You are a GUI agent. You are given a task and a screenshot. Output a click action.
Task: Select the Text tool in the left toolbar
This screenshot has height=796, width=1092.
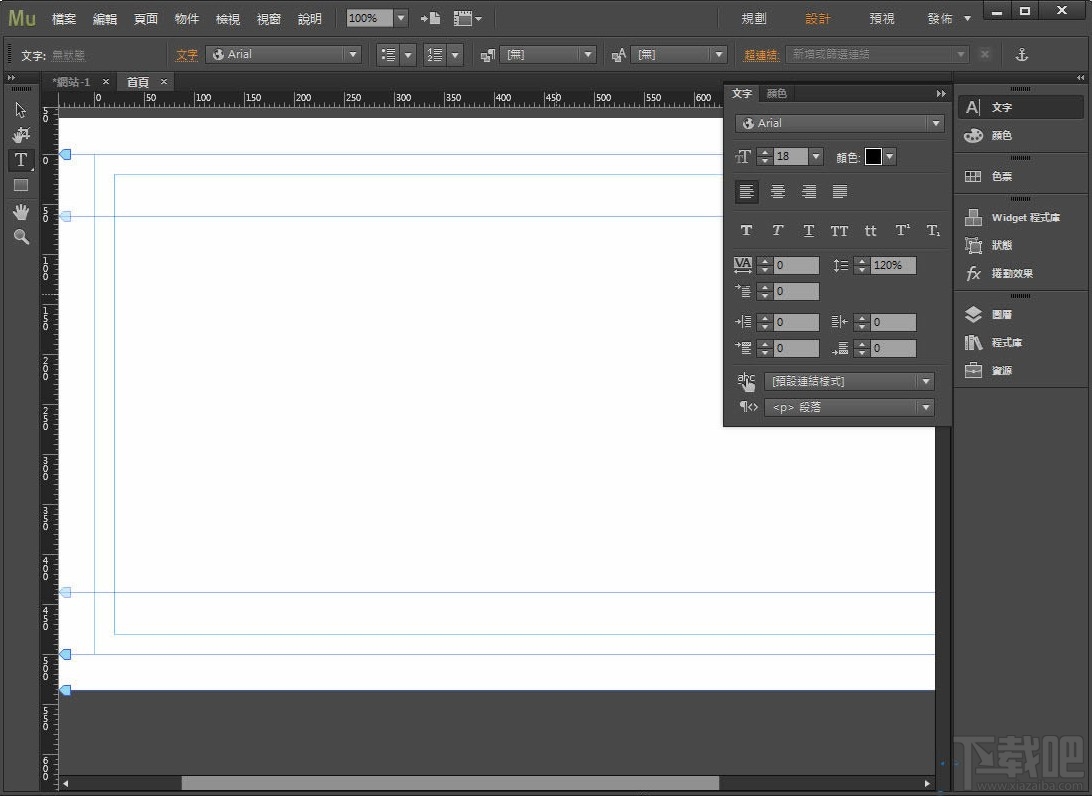point(20,160)
